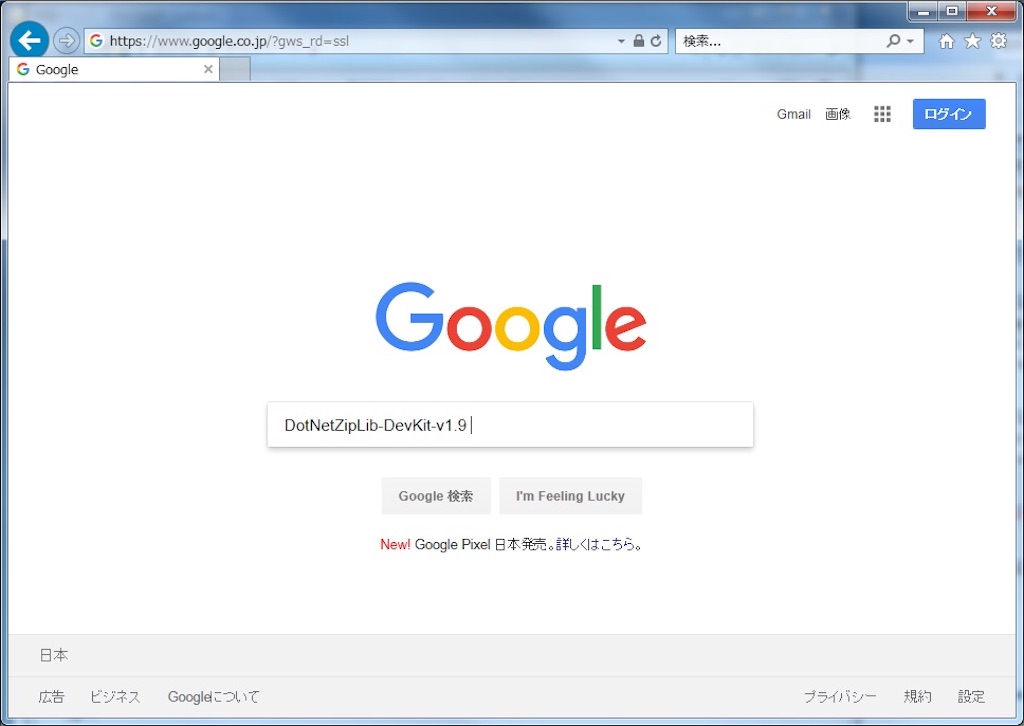Open the 規約 footer link
Image resolution: width=1024 pixels, height=726 pixels.
click(917, 697)
